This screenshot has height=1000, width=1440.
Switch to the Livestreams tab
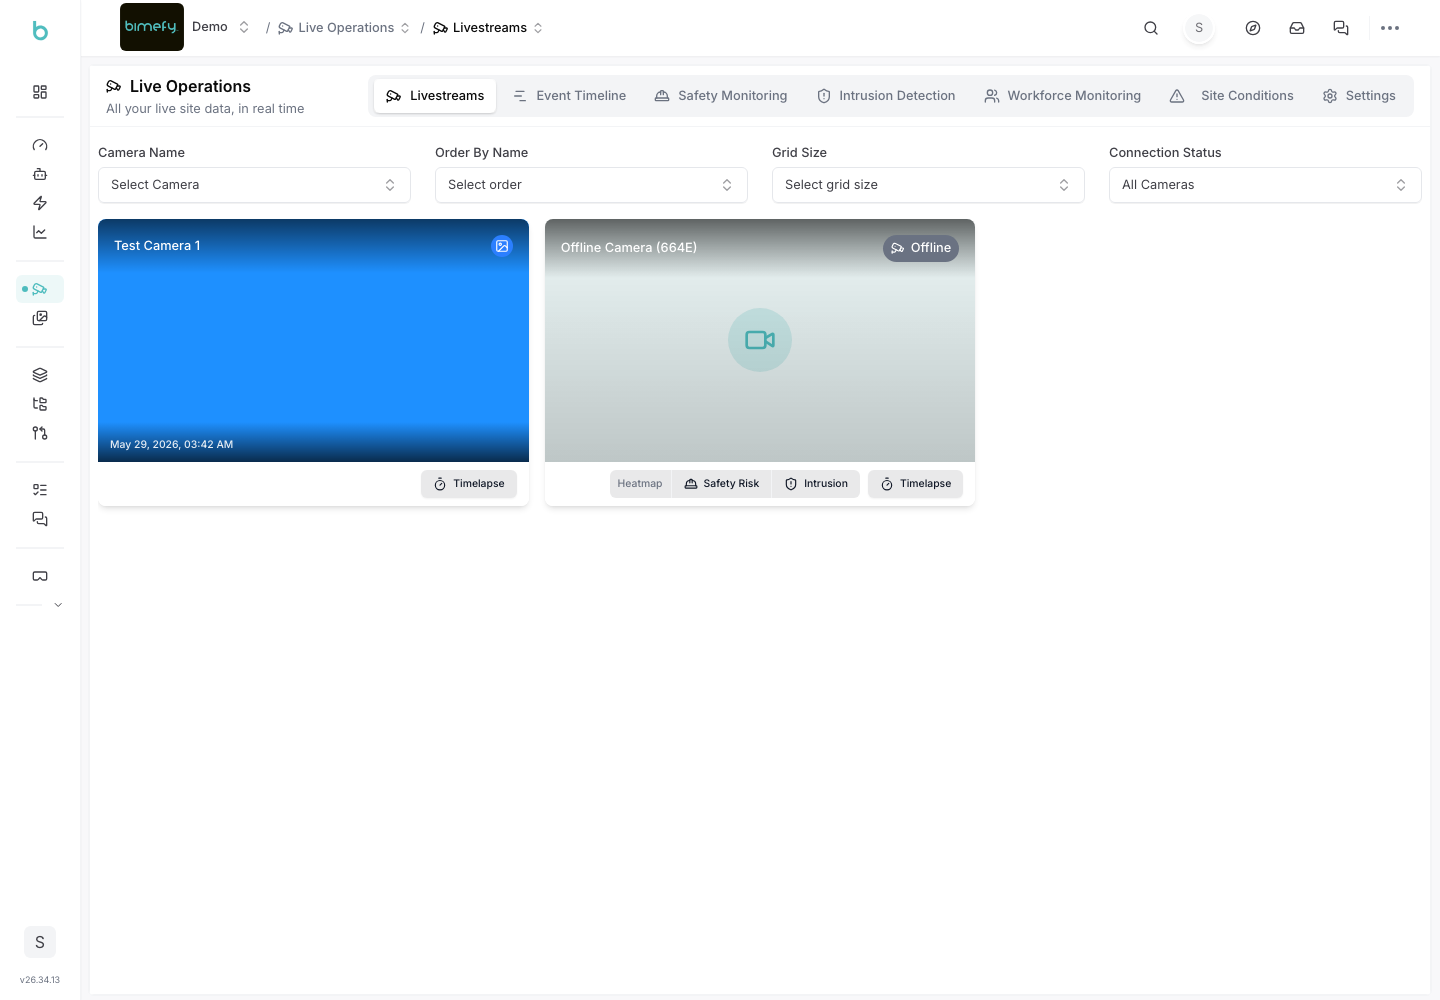435,96
